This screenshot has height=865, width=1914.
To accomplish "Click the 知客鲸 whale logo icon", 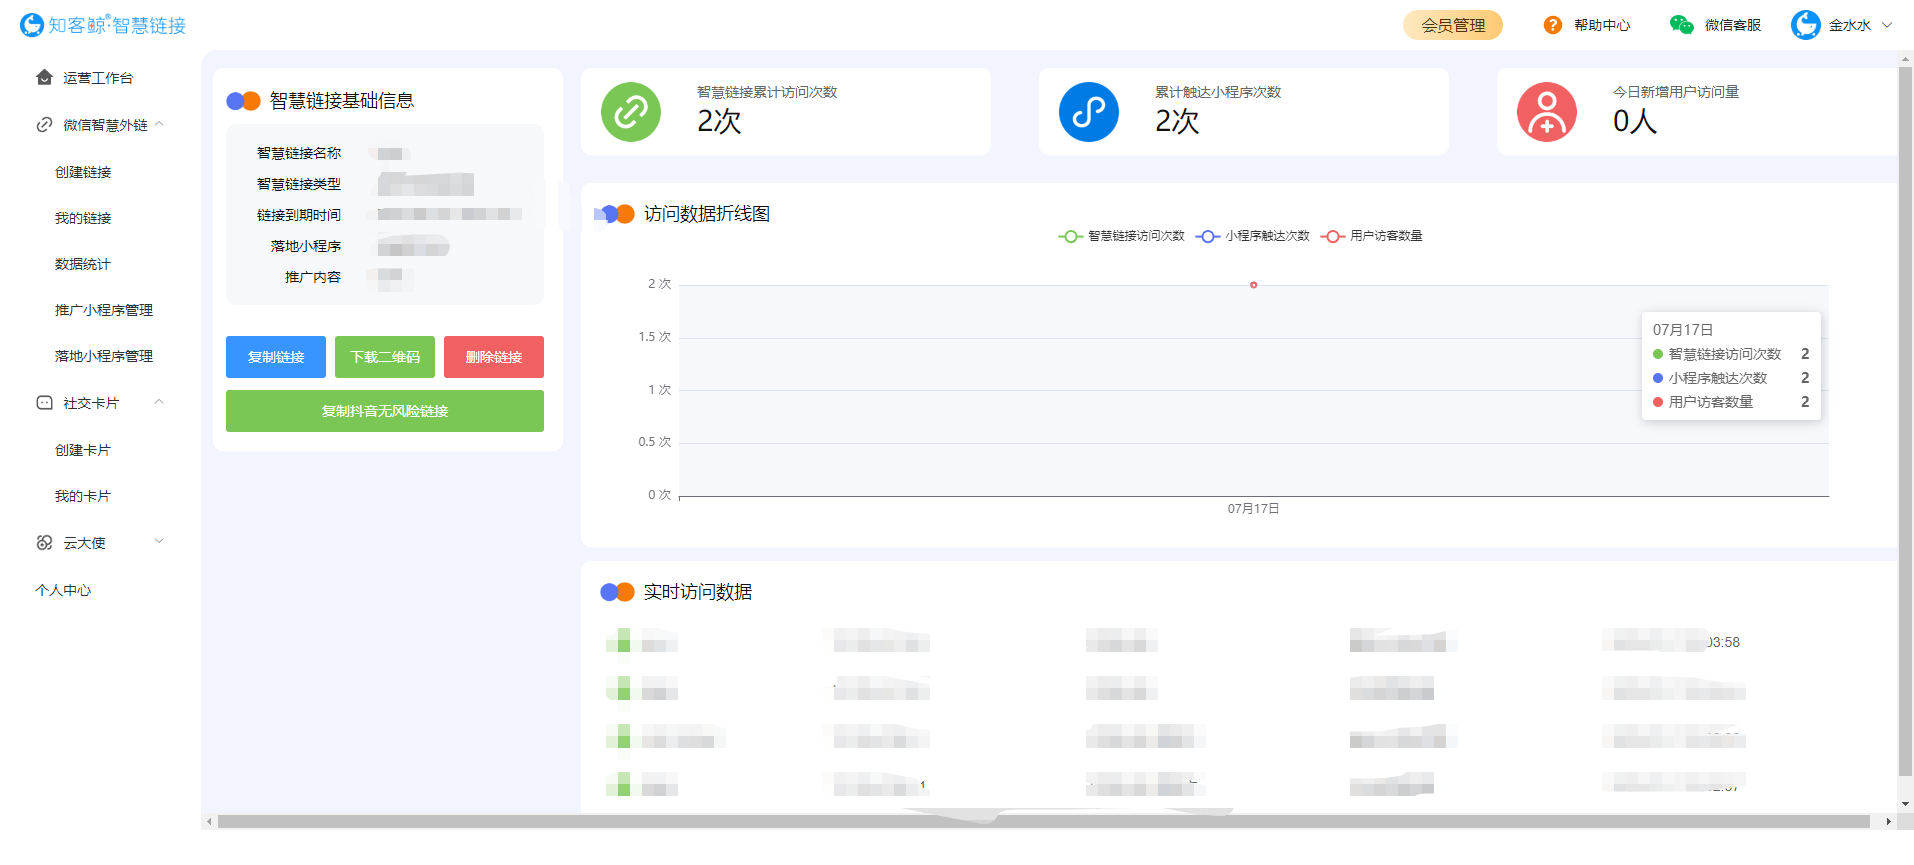I will pyautogui.click(x=32, y=25).
